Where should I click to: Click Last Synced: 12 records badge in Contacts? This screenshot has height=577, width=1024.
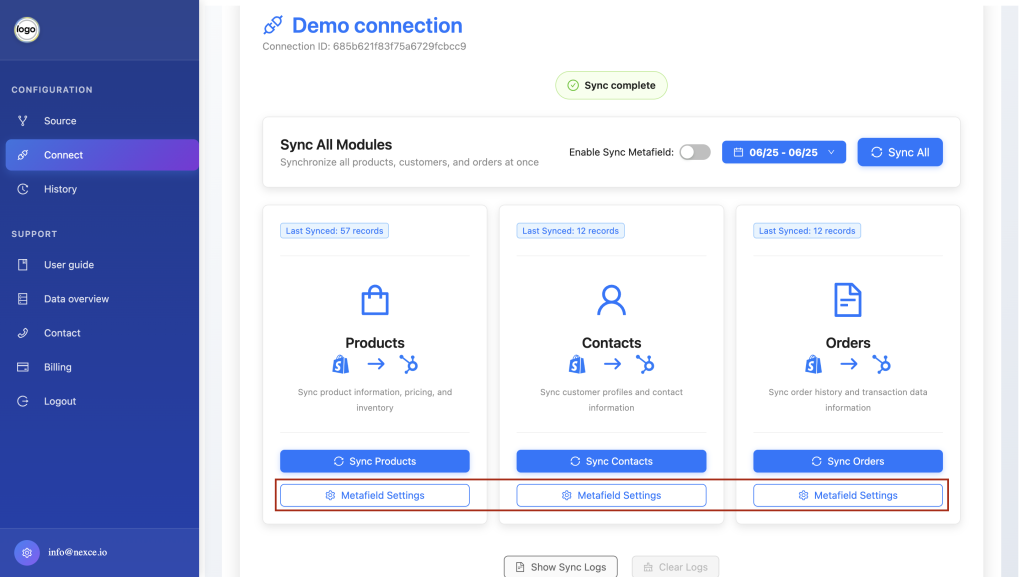click(571, 230)
